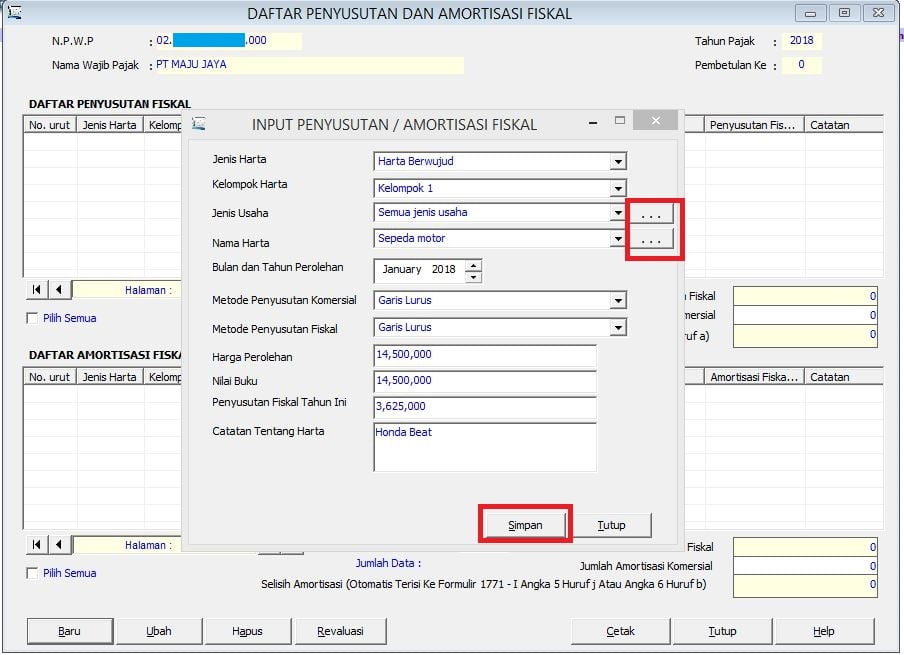Screen dimensions: 904x655
Task: Click Tutup button in the main window
Action: coord(722,631)
